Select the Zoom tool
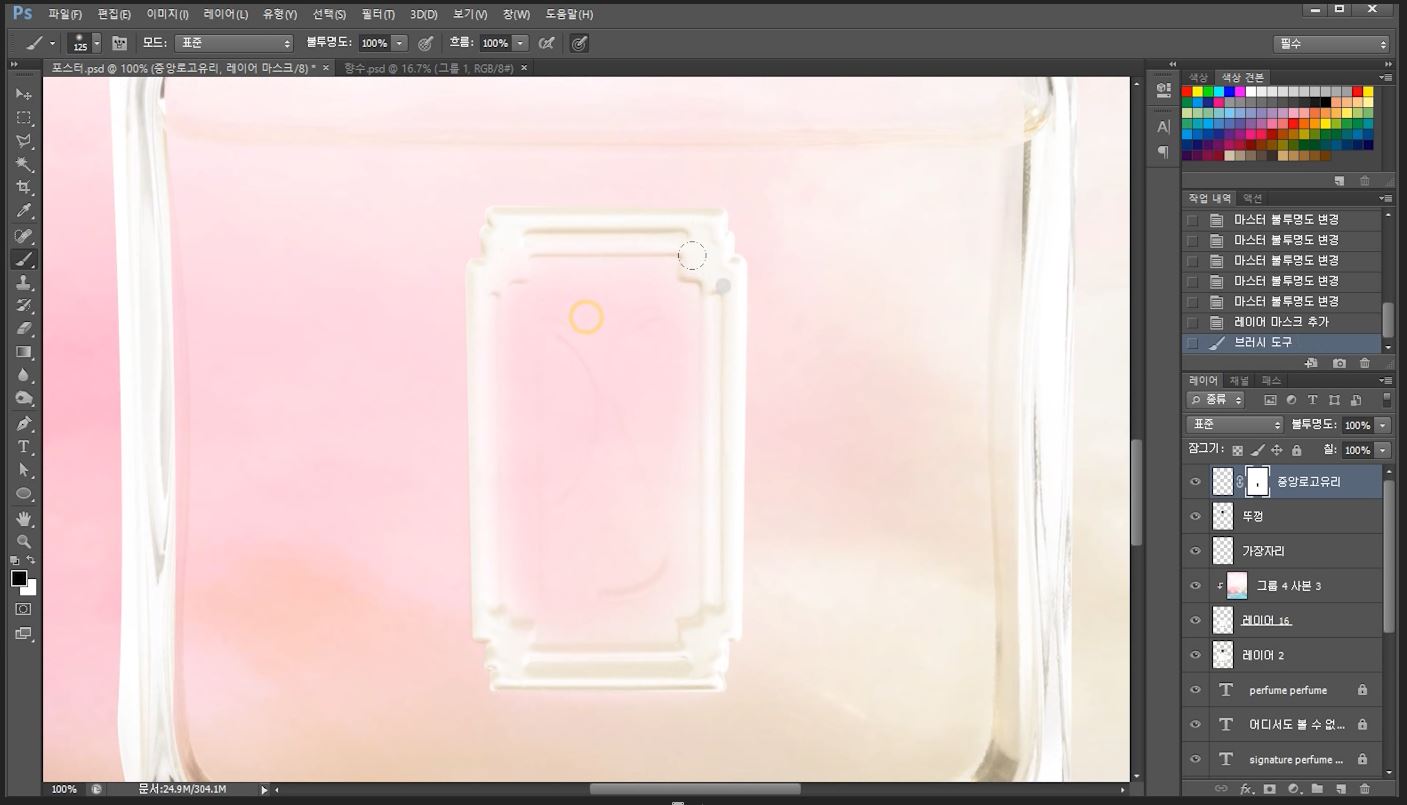This screenshot has width=1407, height=805. point(24,542)
